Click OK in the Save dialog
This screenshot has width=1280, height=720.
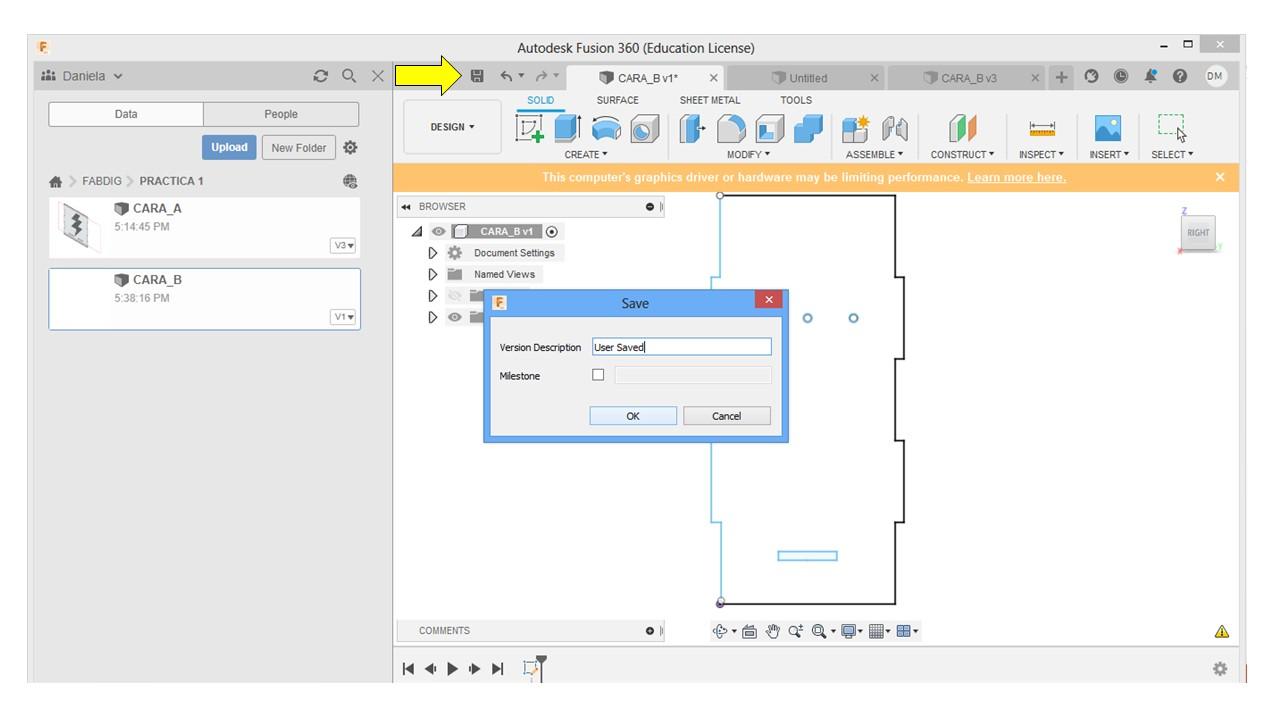point(633,416)
